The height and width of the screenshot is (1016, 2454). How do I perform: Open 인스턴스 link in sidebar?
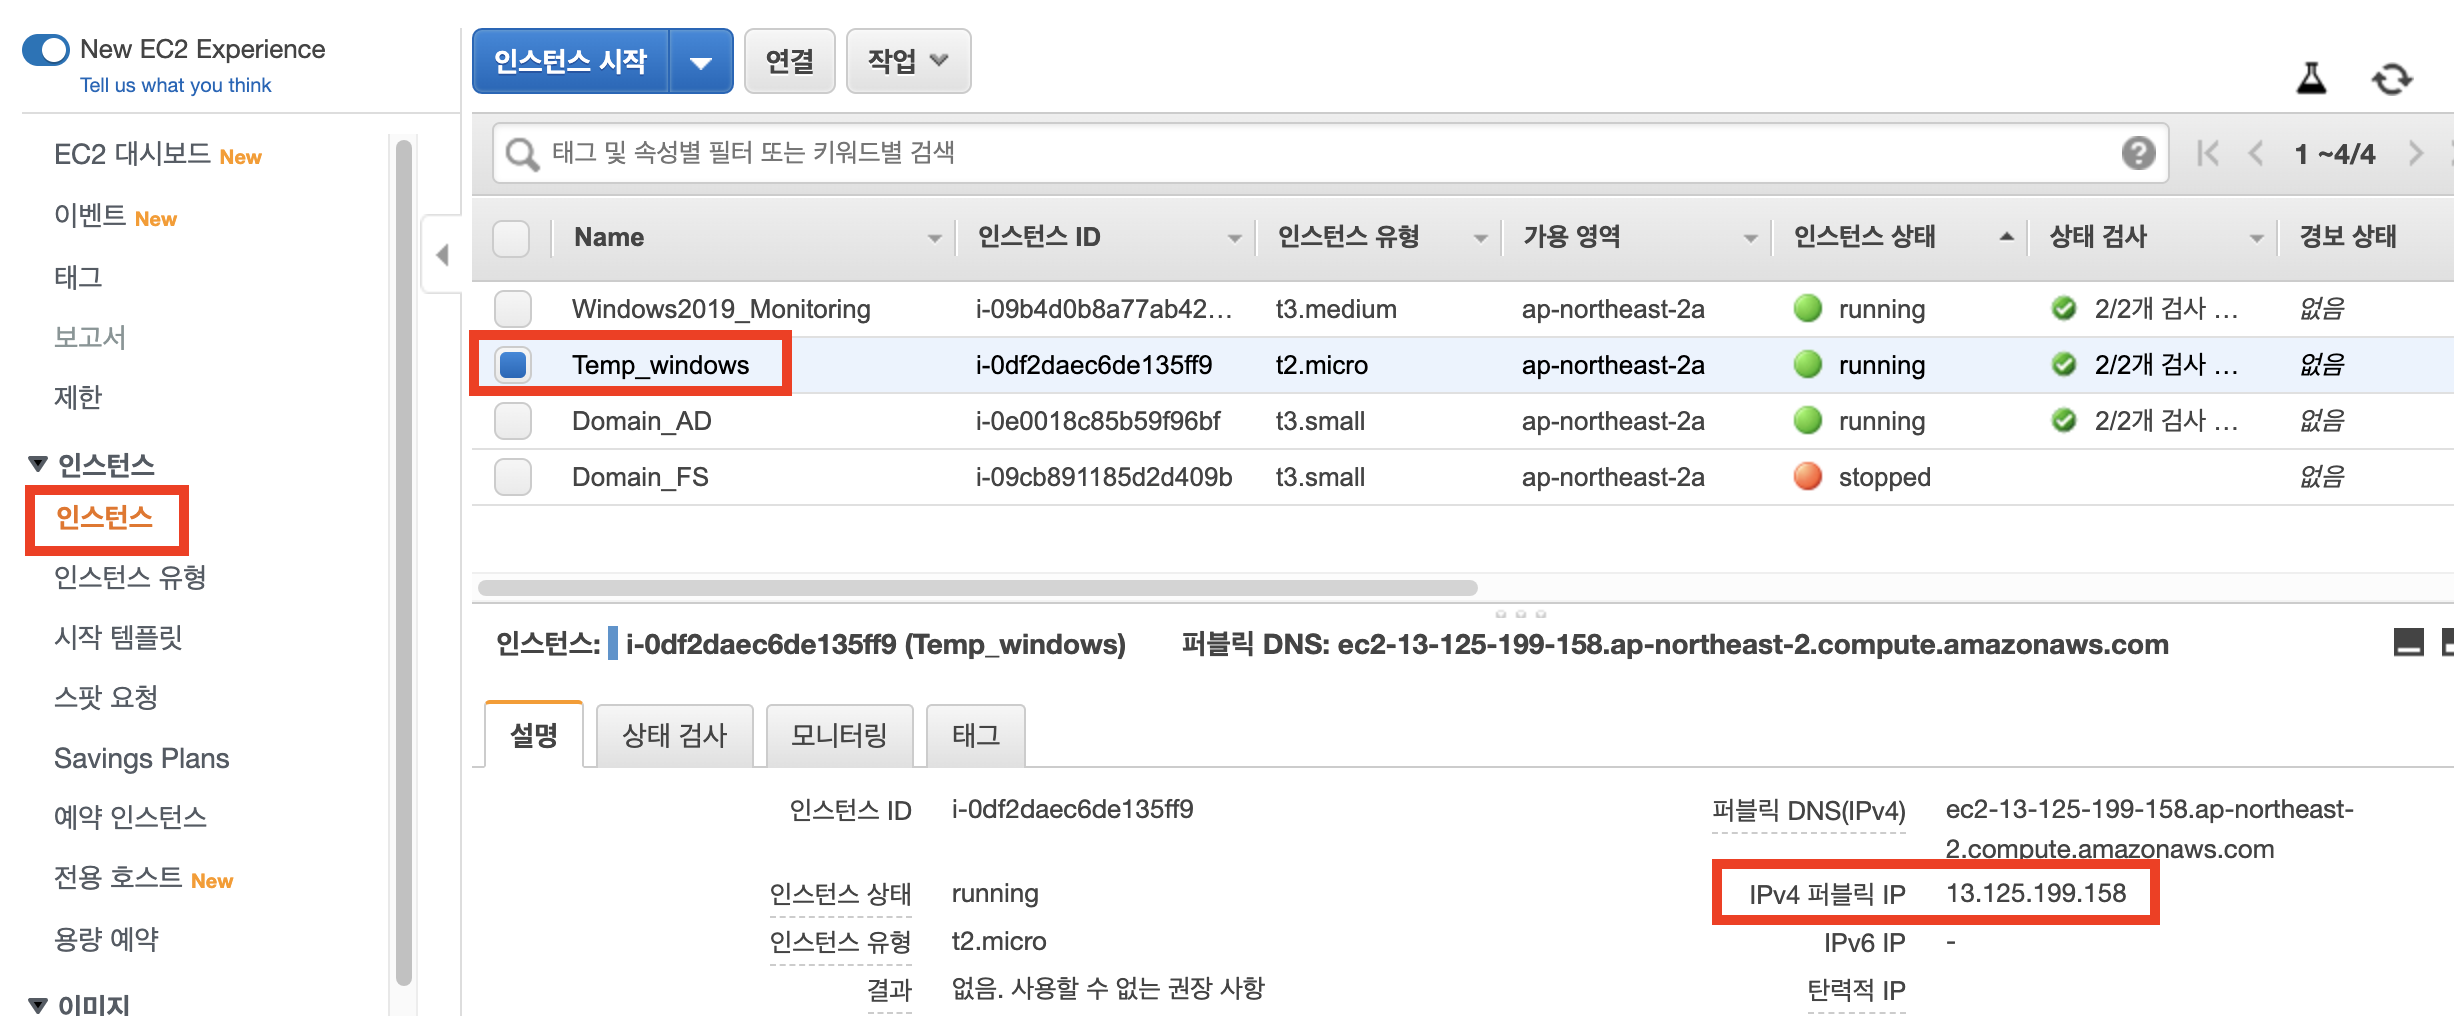click(105, 517)
